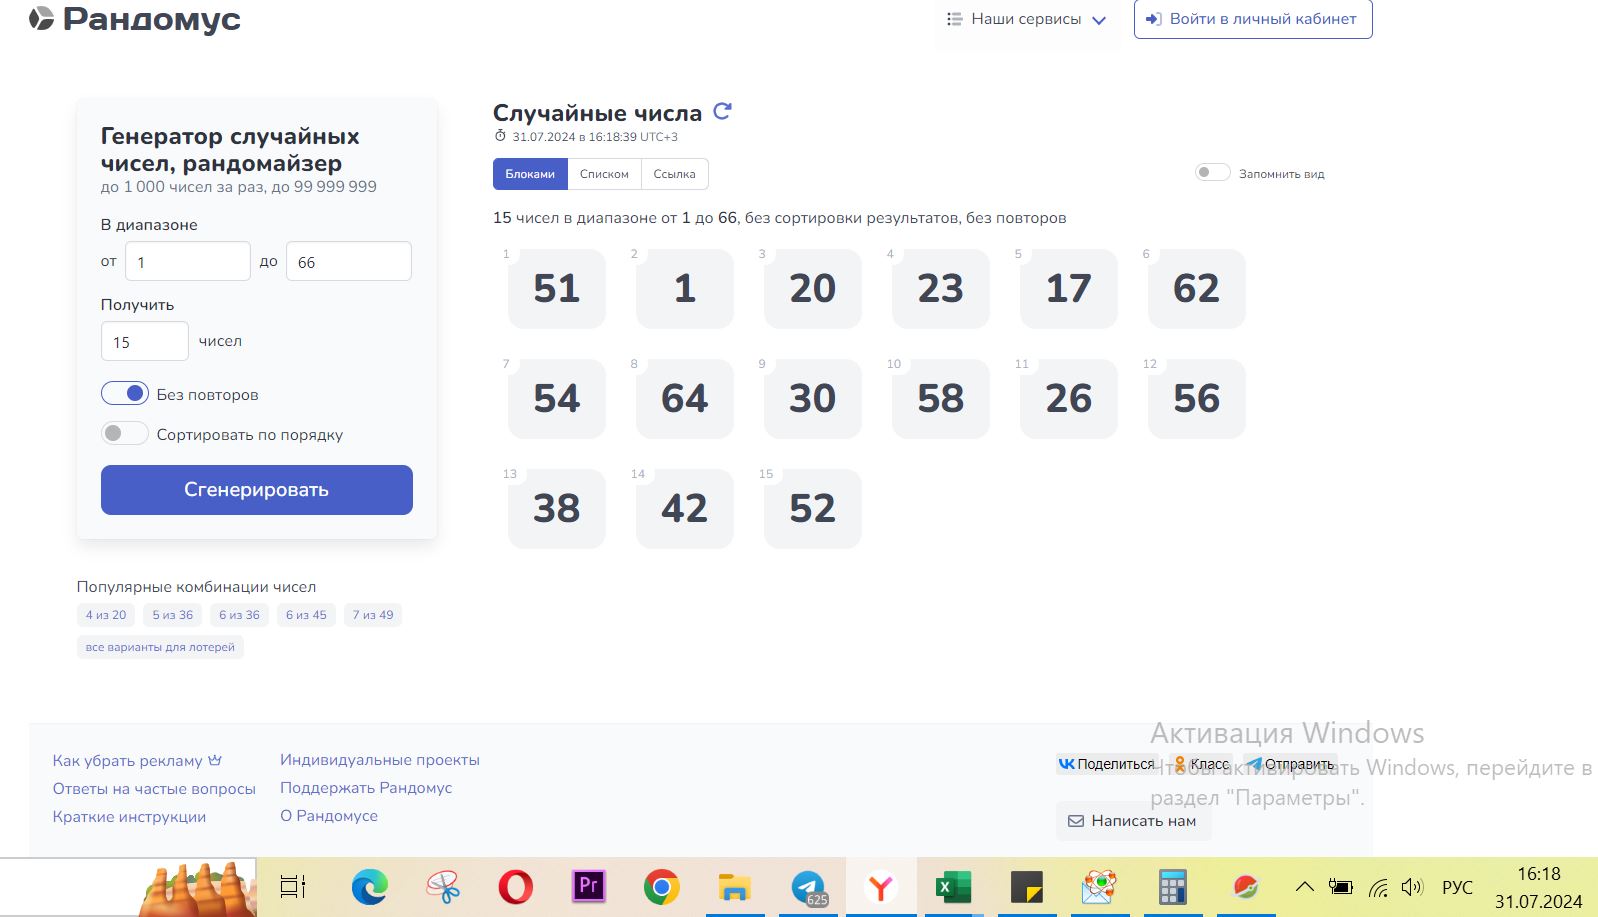Open the mail app with envelope icon in taskbar
Viewport: 1598px width, 917px height.
pos(1098,887)
